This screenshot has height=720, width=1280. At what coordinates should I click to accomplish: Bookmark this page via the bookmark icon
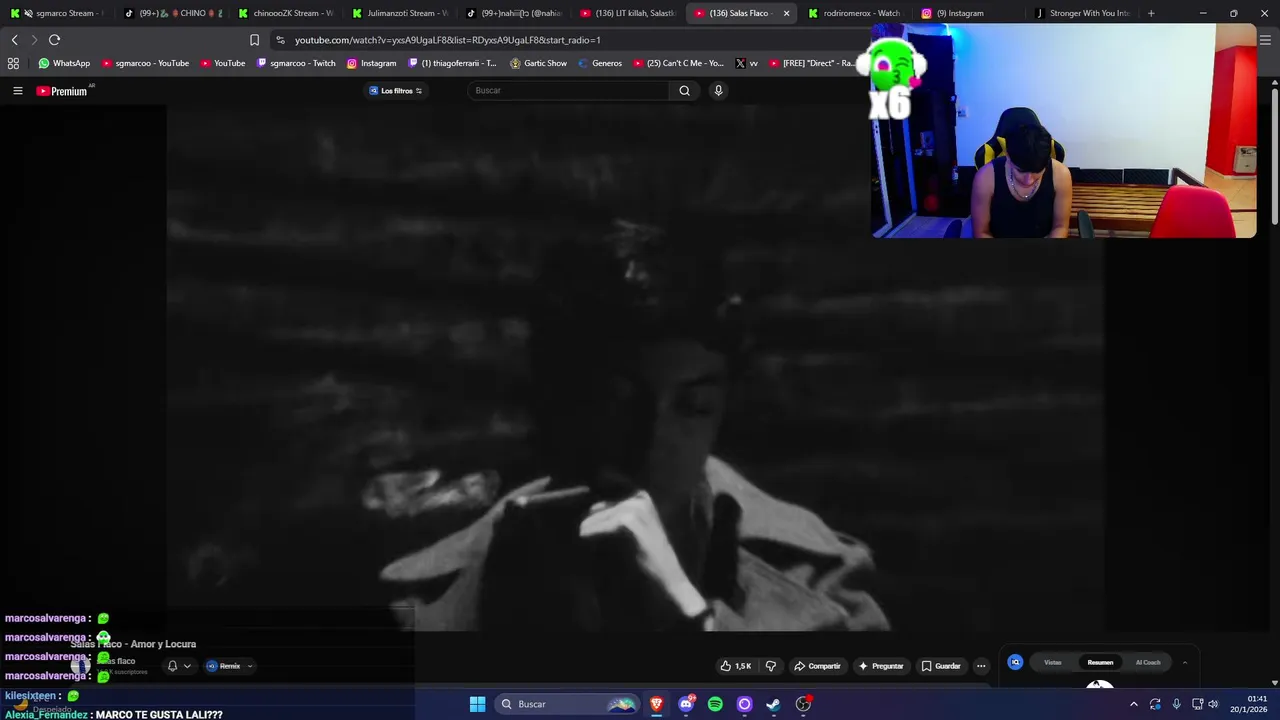point(254,40)
